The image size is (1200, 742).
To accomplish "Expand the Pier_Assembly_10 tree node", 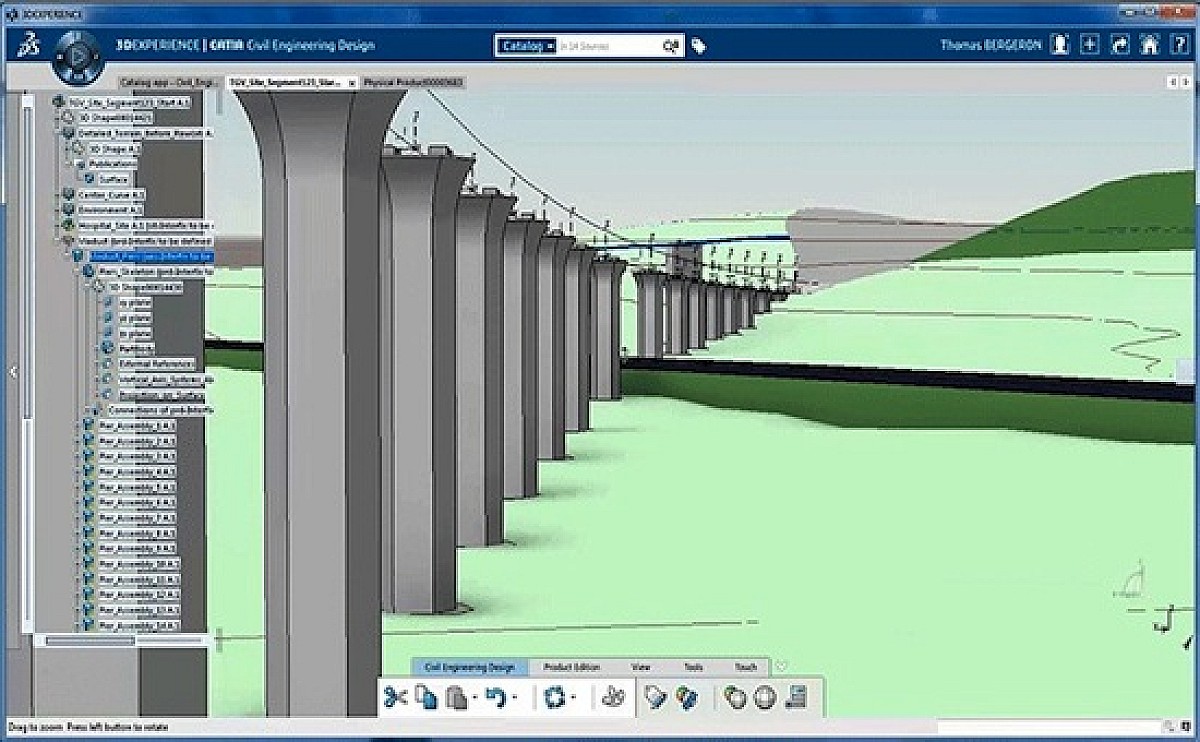I will pyautogui.click(x=78, y=565).
